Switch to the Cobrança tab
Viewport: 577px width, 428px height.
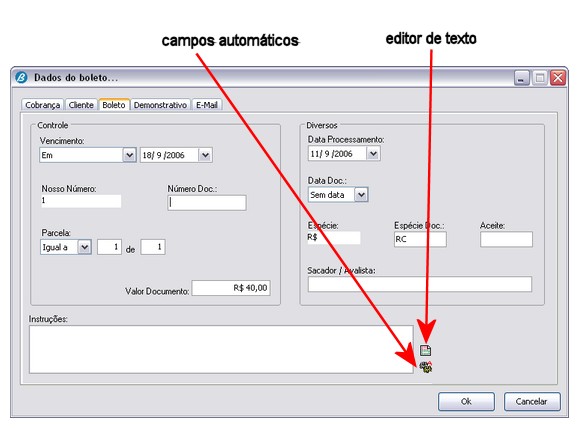coord(42,105)
